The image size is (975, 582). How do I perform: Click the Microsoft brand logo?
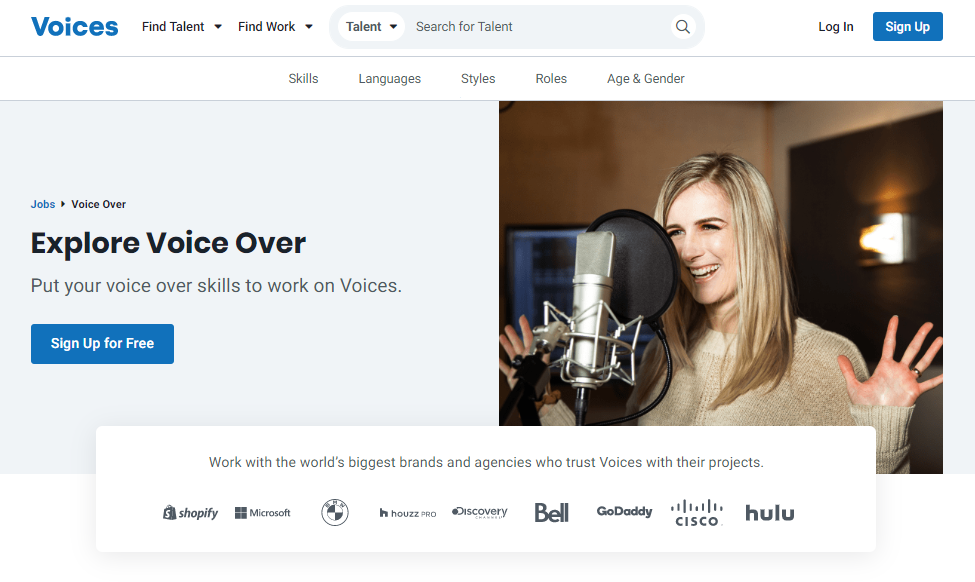point(262,513)
